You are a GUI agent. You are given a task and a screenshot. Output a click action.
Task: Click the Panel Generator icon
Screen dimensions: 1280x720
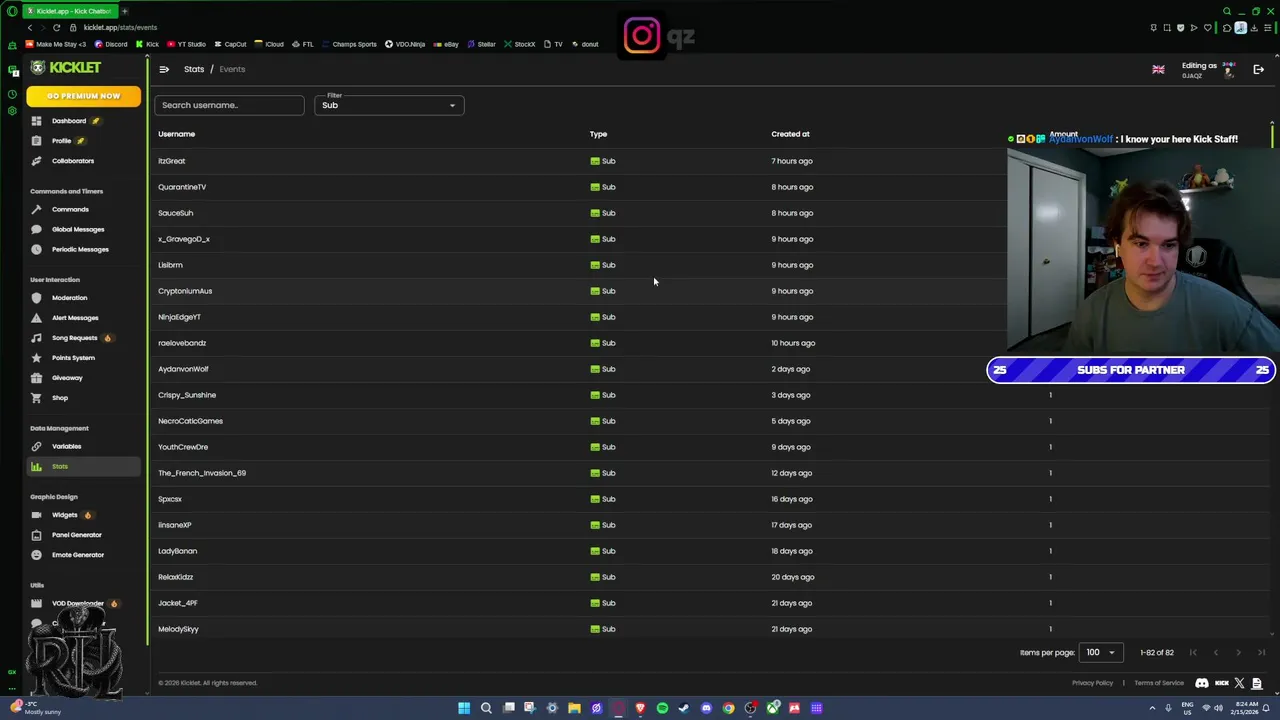click(37, 535)
